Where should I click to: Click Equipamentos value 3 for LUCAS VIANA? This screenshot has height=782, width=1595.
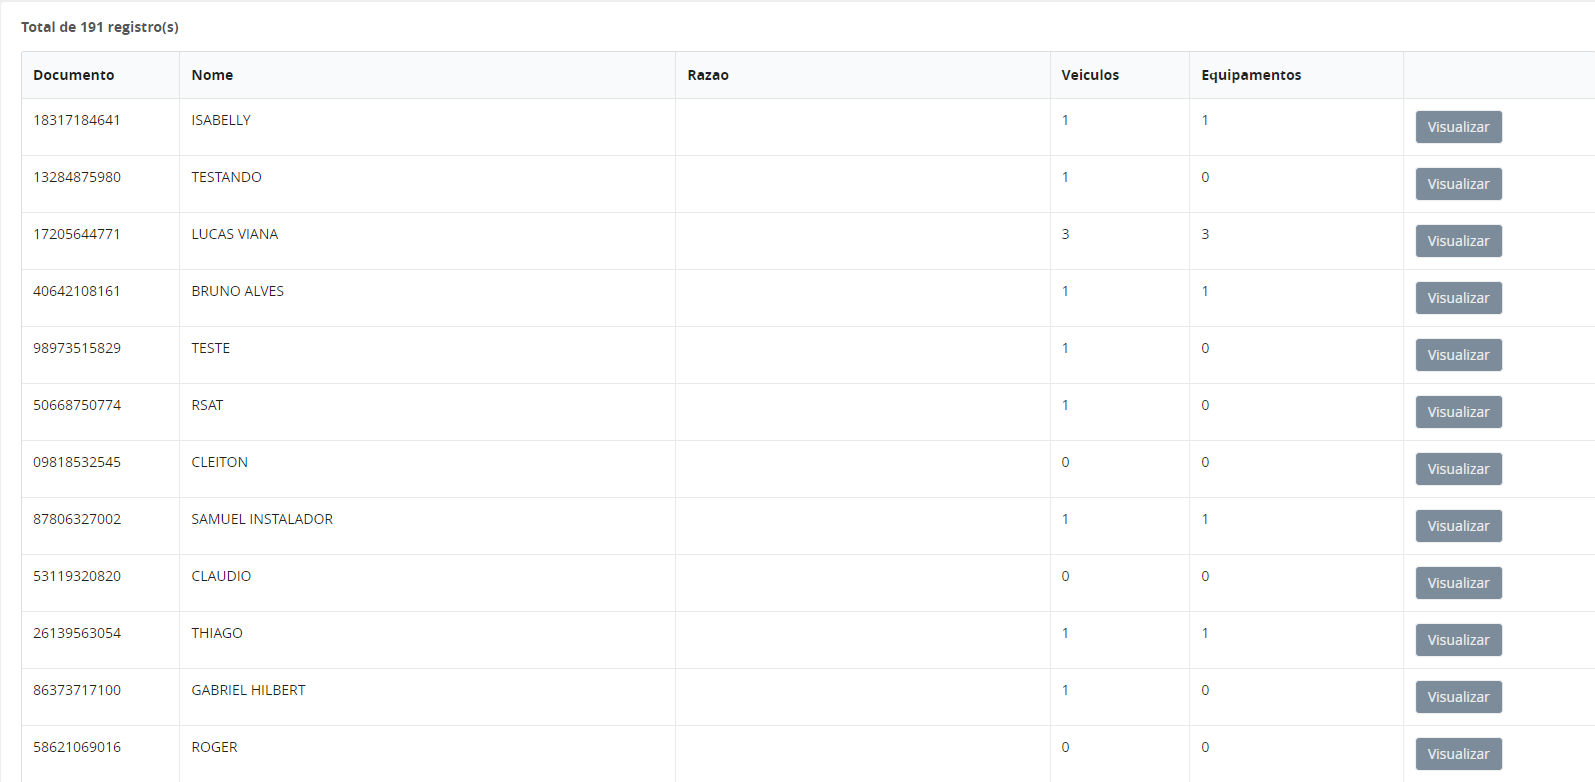coord(1205,234)
